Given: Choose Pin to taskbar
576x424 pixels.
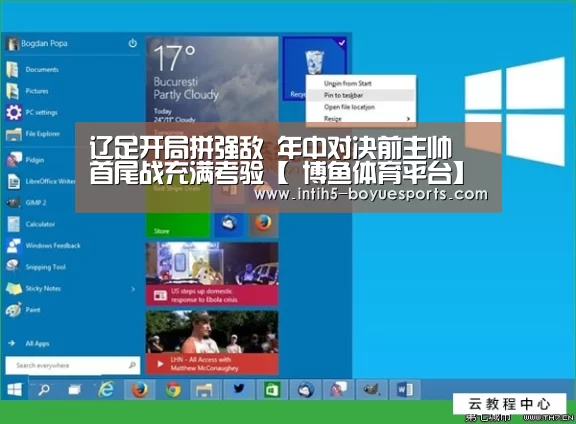Looking at the screenshot, I should (343, 95).
